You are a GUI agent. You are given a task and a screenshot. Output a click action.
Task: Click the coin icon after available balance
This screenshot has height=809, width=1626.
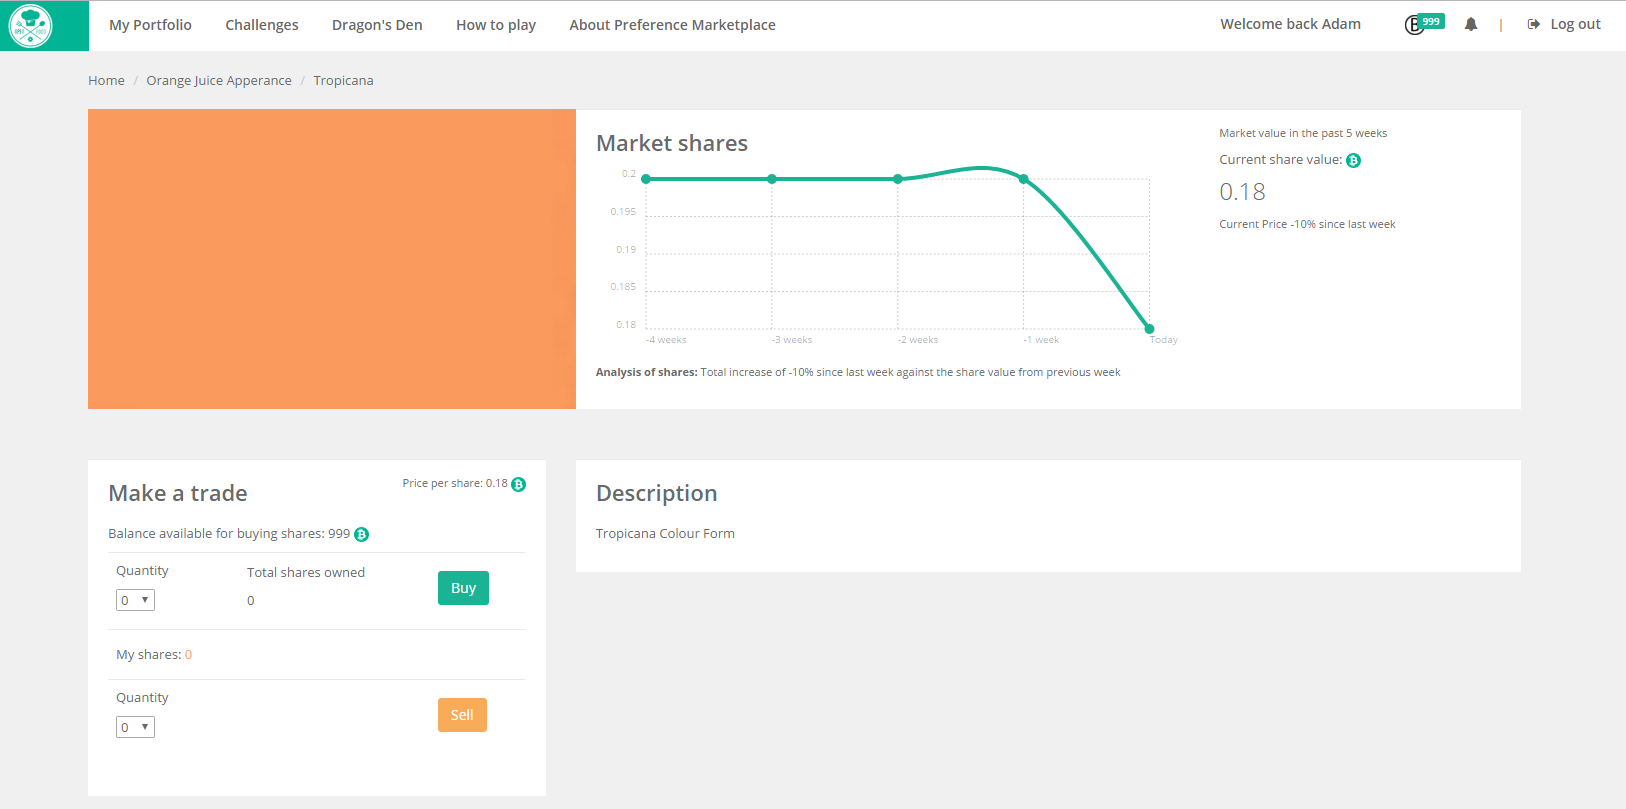click(362, 535)
